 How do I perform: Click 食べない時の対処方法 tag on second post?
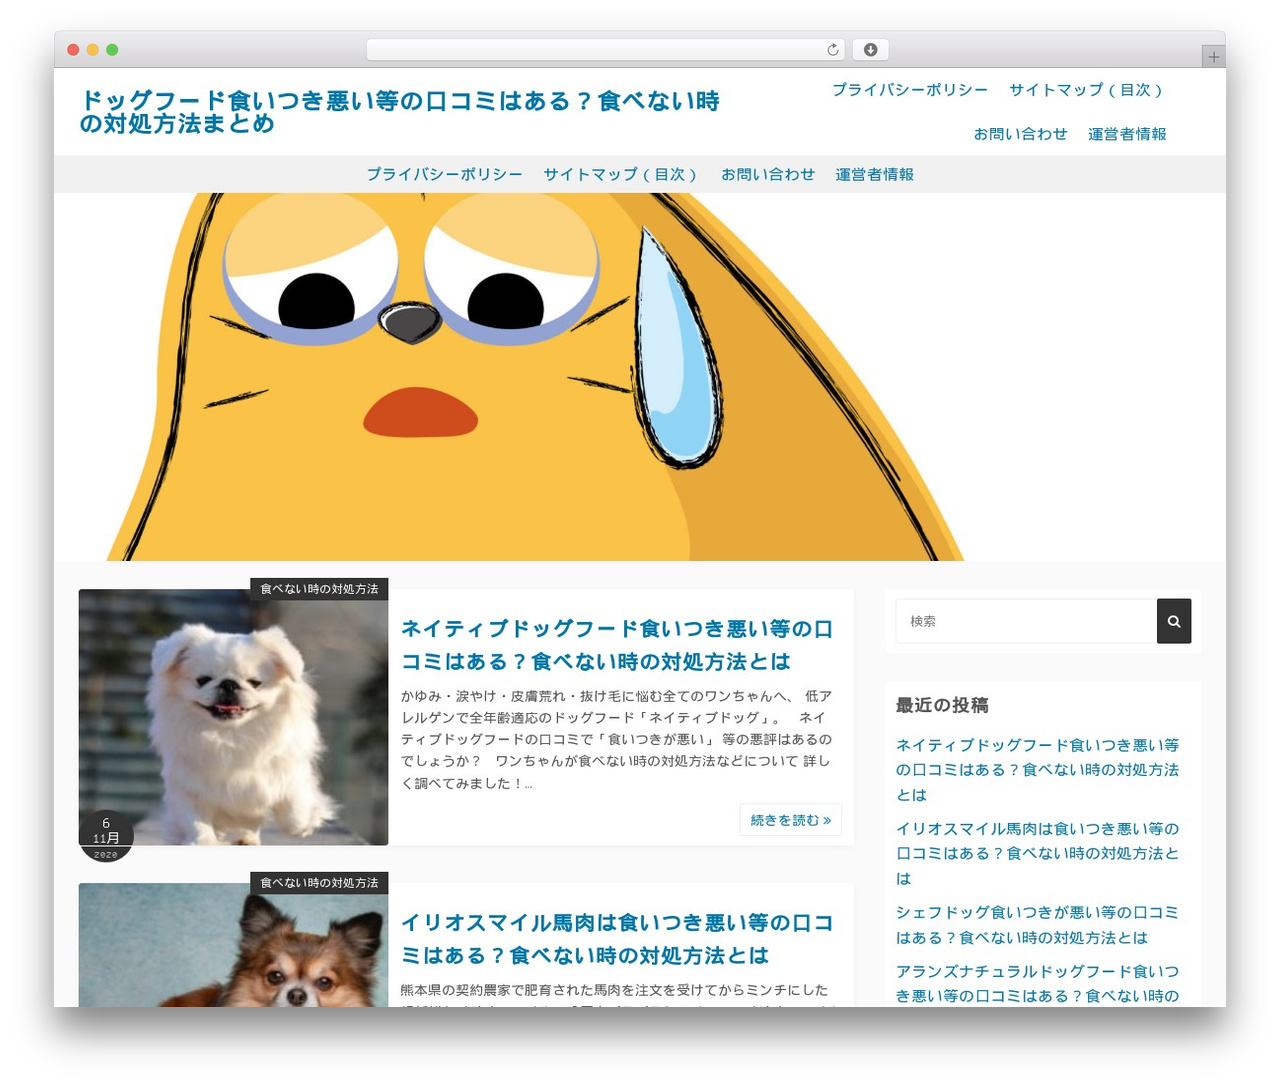tap(319, 883)
